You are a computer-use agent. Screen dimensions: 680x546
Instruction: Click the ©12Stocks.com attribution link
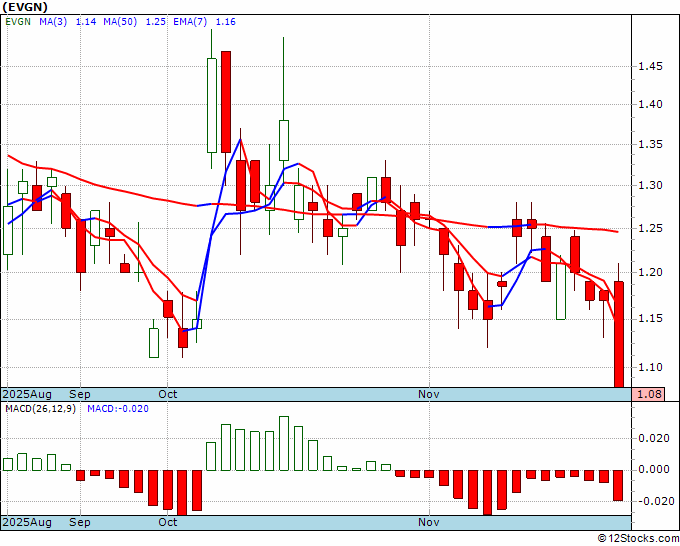tap(638, 539)
